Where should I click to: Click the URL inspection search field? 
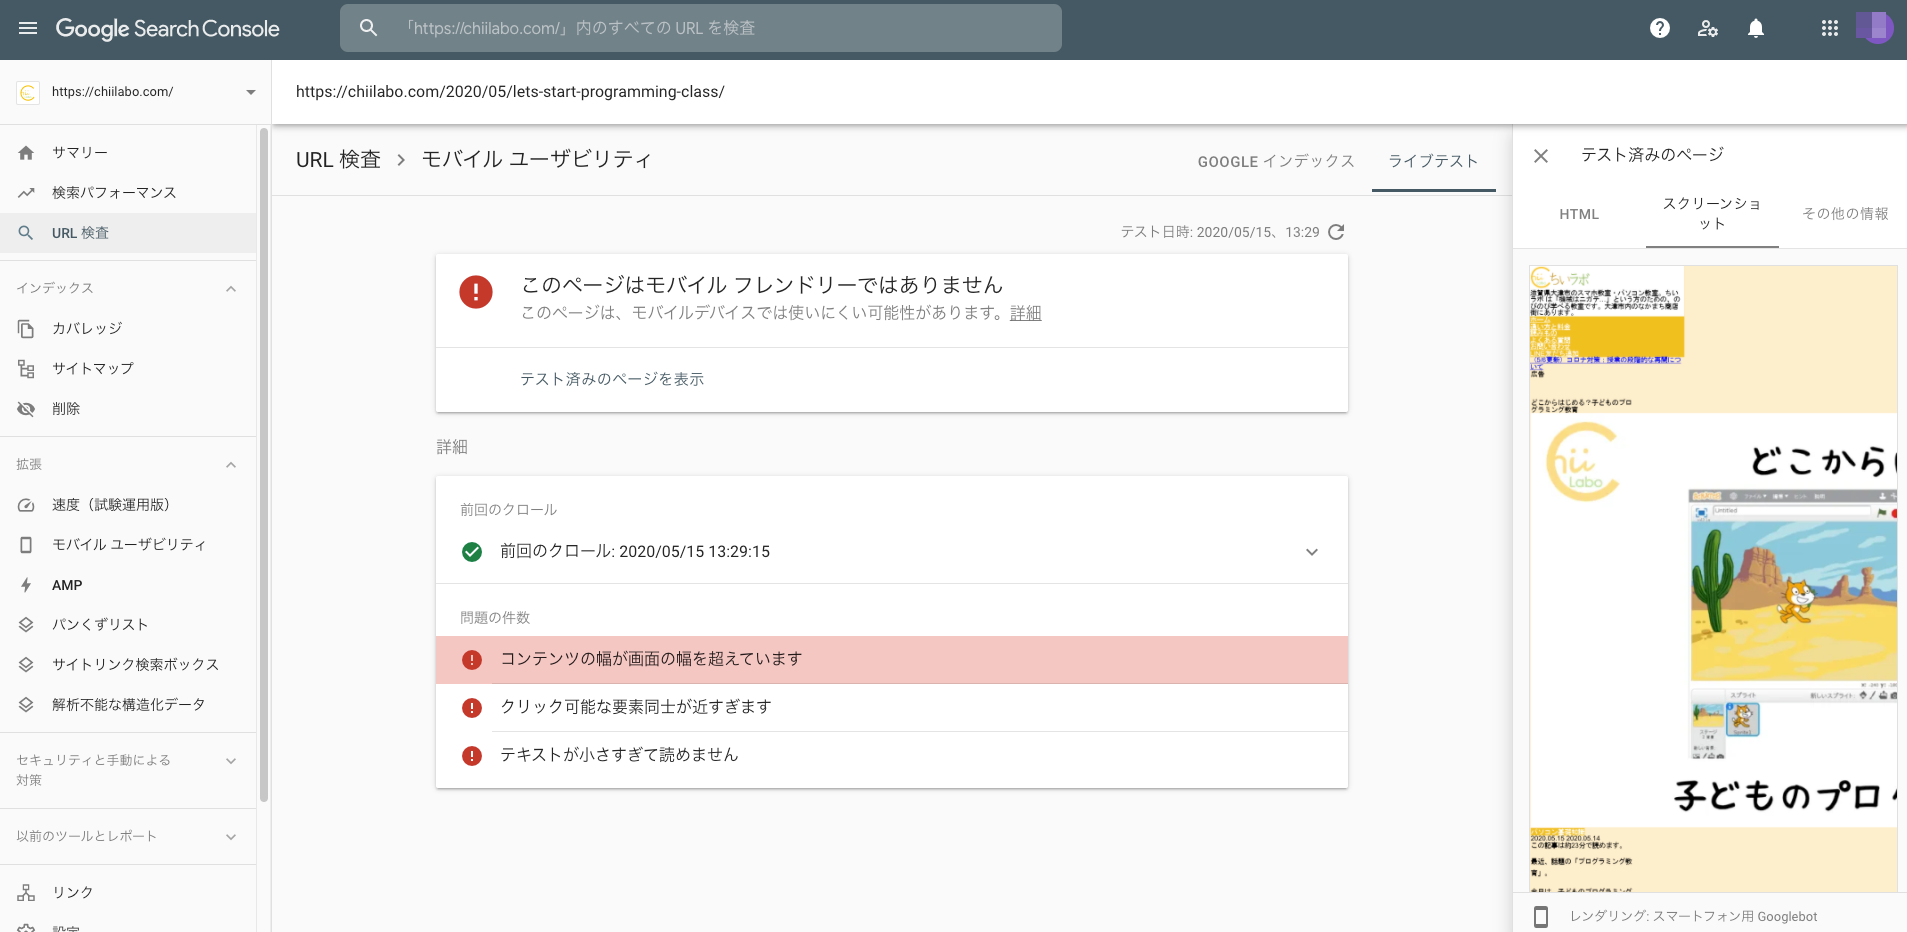(x=700, y=27)
